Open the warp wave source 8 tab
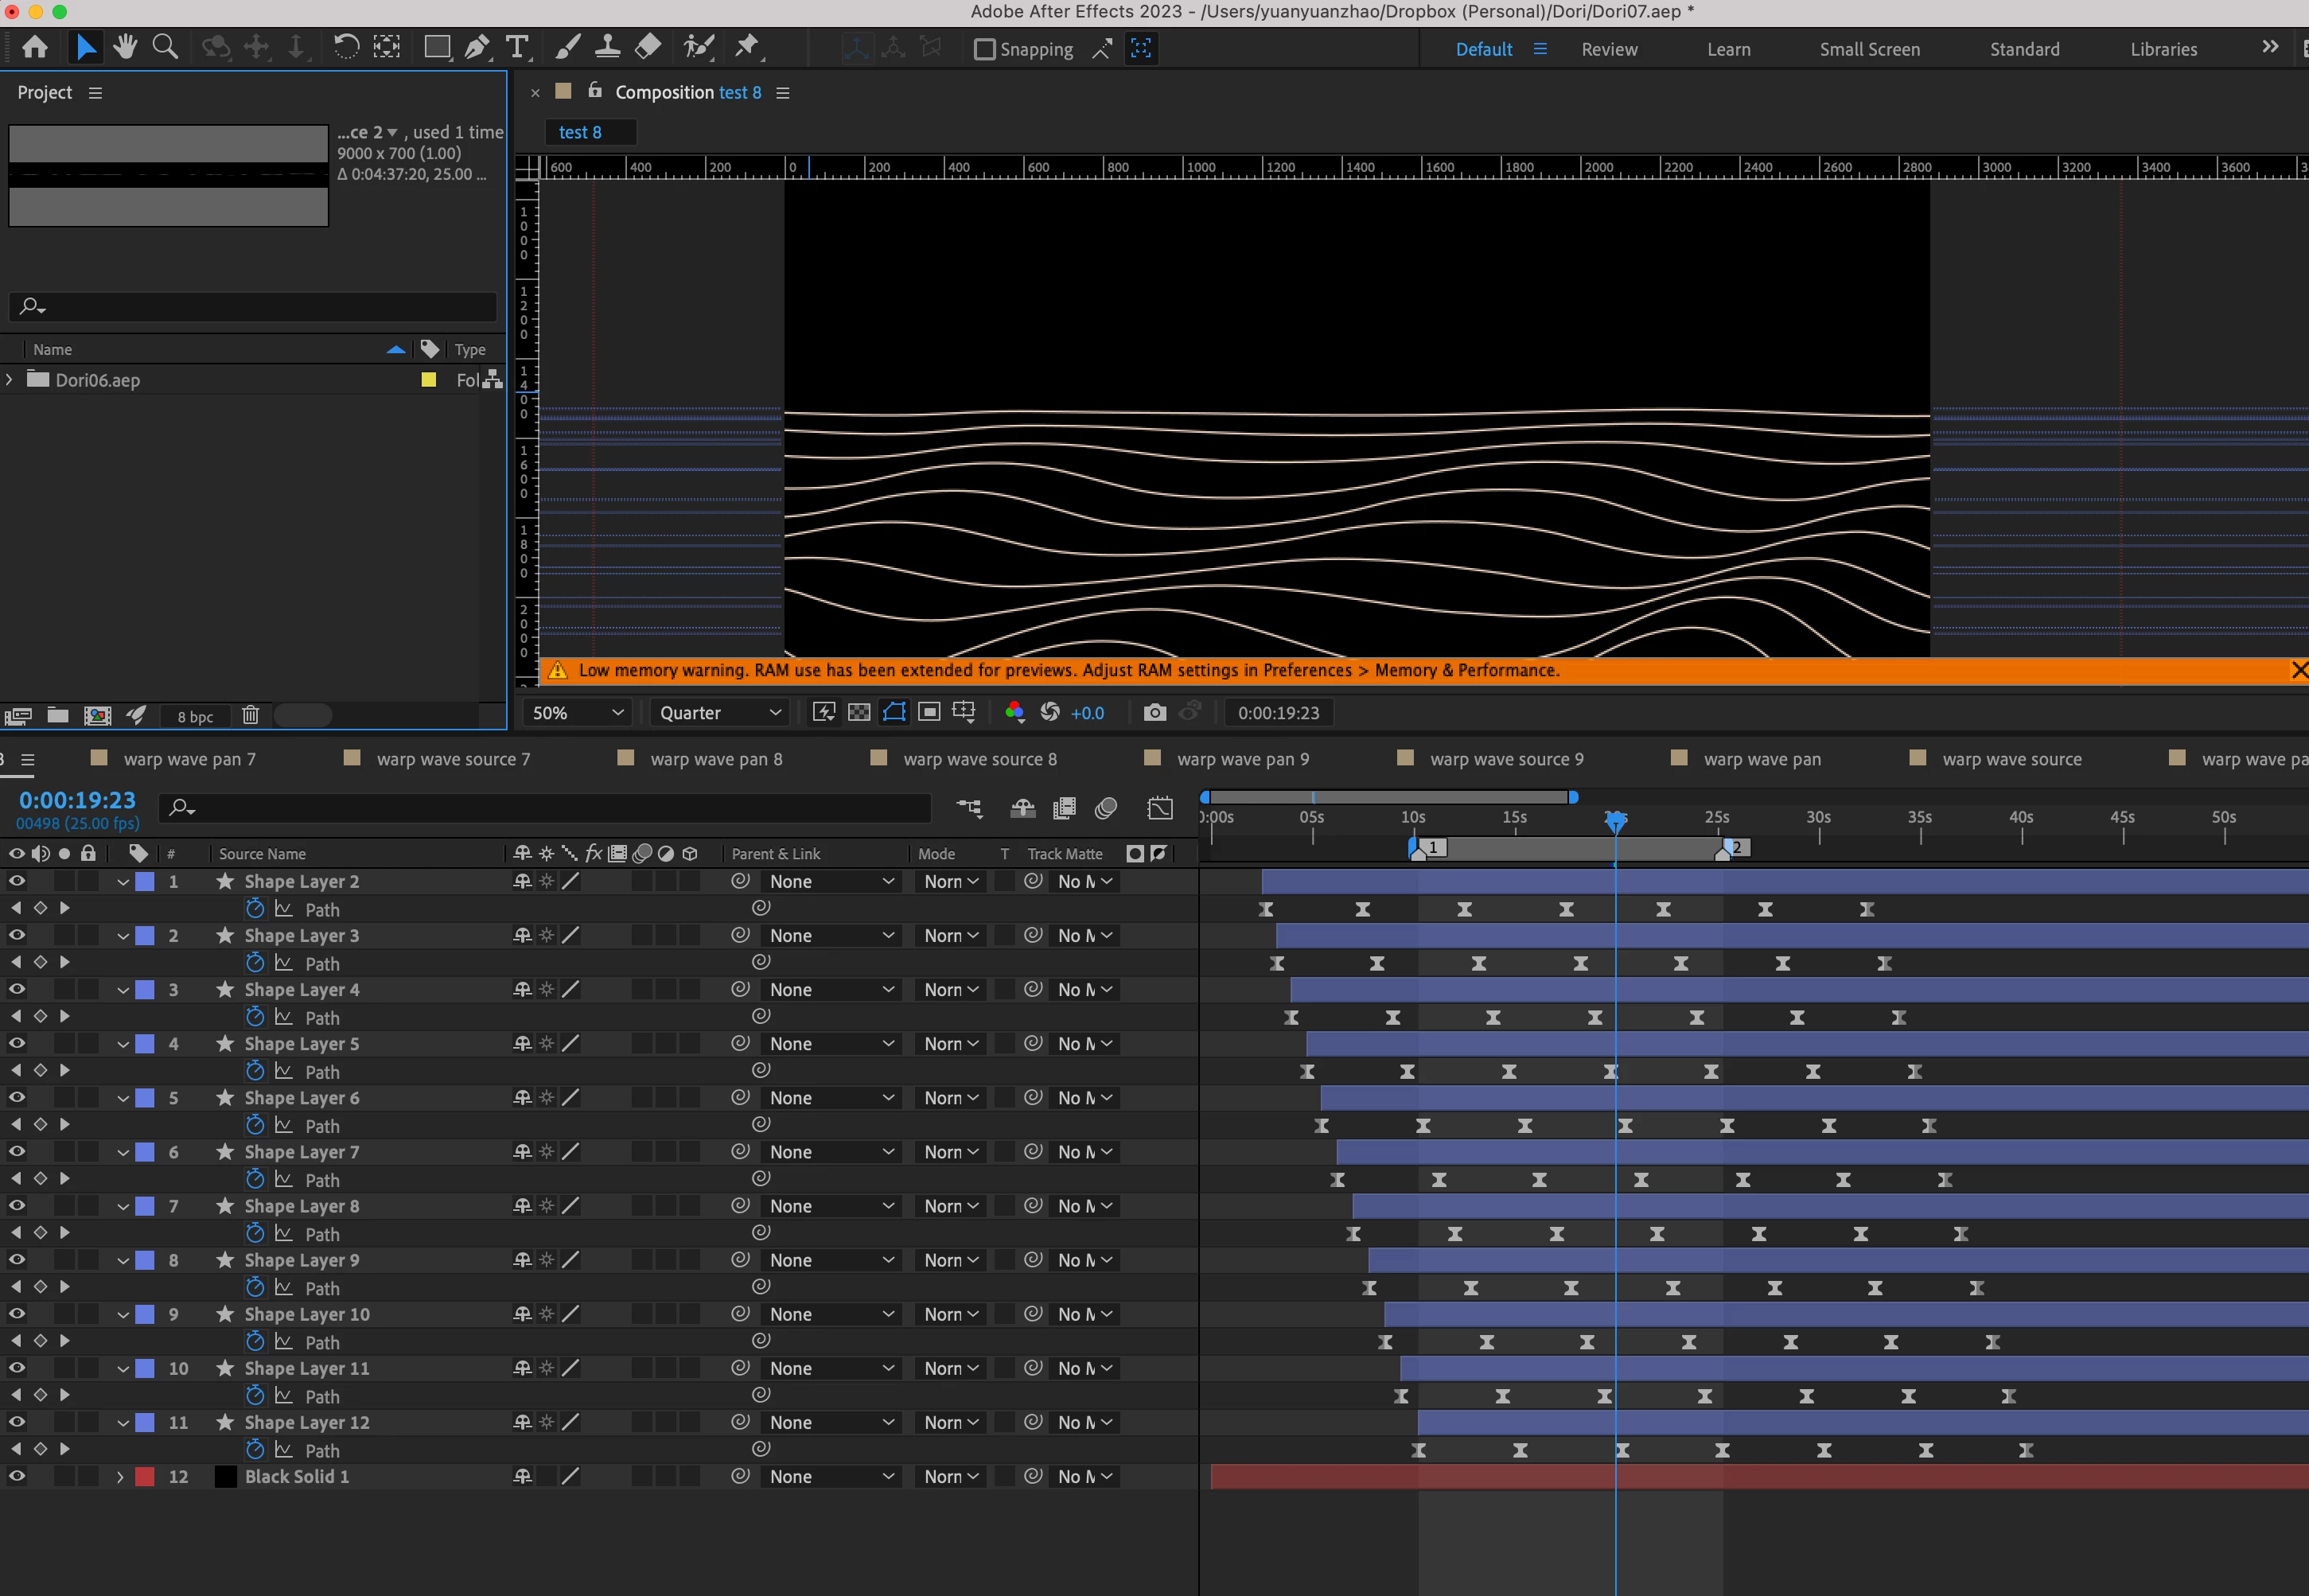This screenshot has width=2309, height=1596. (979, 759)
